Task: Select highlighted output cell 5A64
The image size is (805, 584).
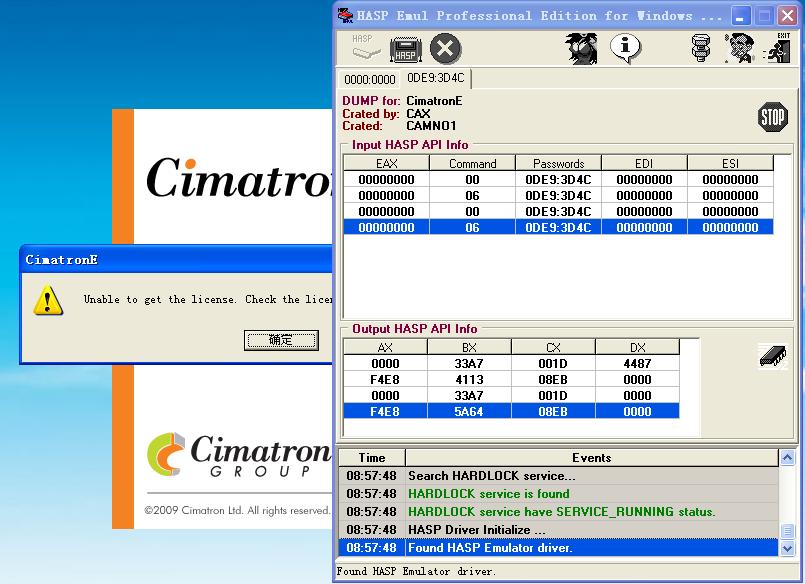Action: point(469,412)
